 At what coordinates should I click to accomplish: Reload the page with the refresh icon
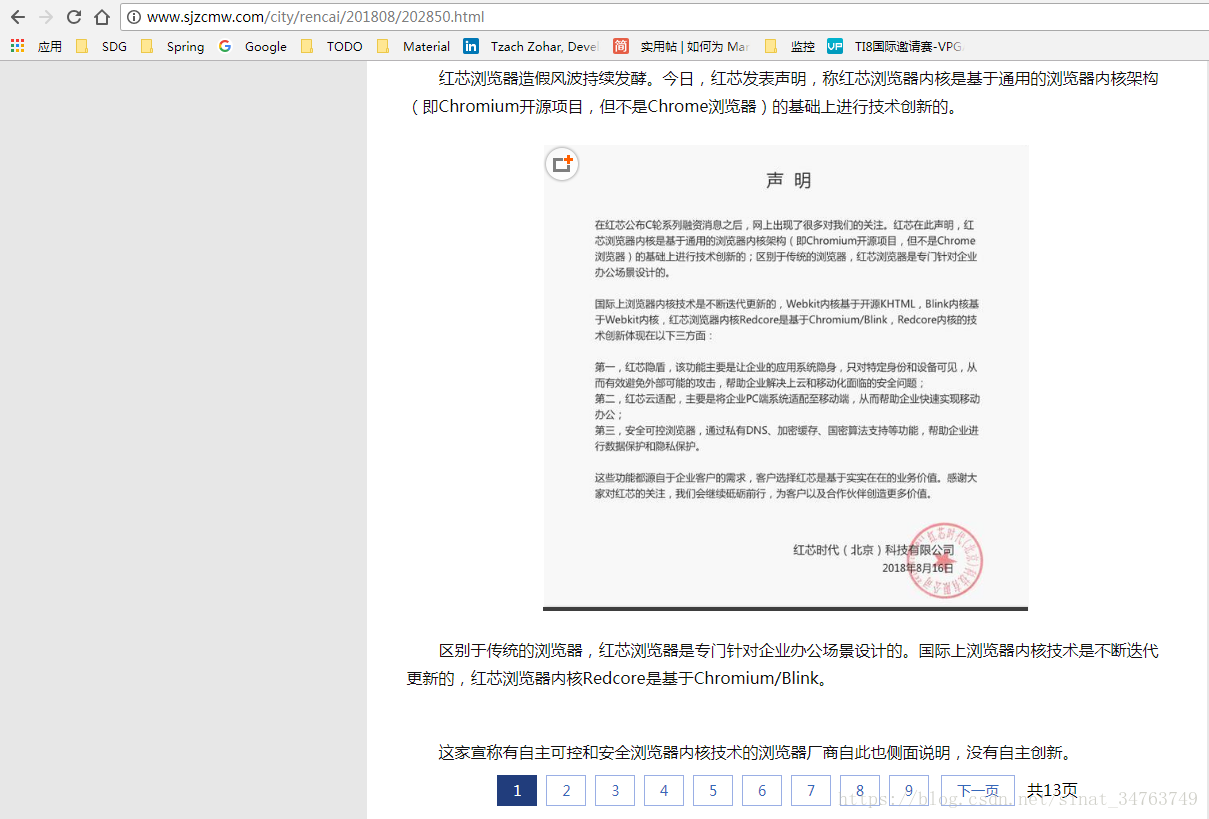pyautogui.click(x=74, y=17)
